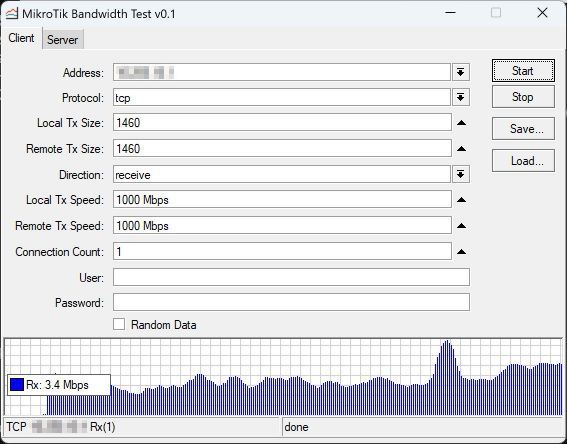Click into the Password field

291,302
